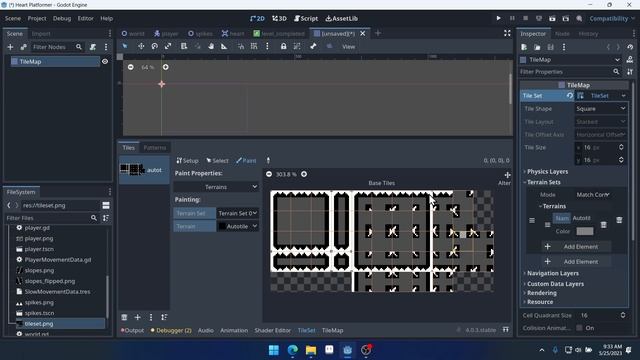
Task: Zoom out the scene viewport
Action: pyautogui.click(x=131, y=67)
